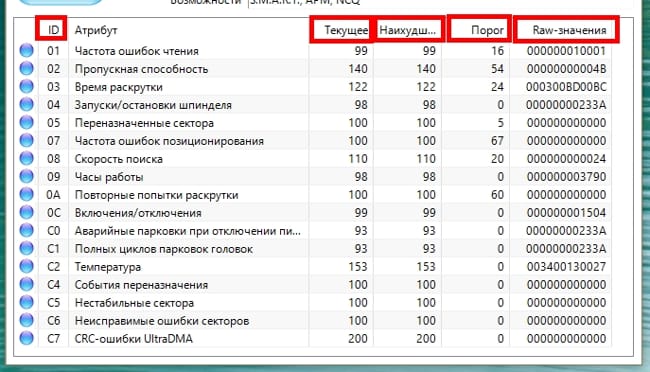This screenshot has height=372, width=650.
Task: Click Аварийные парковки при отключении attribute name
Action: pos(187,231)
